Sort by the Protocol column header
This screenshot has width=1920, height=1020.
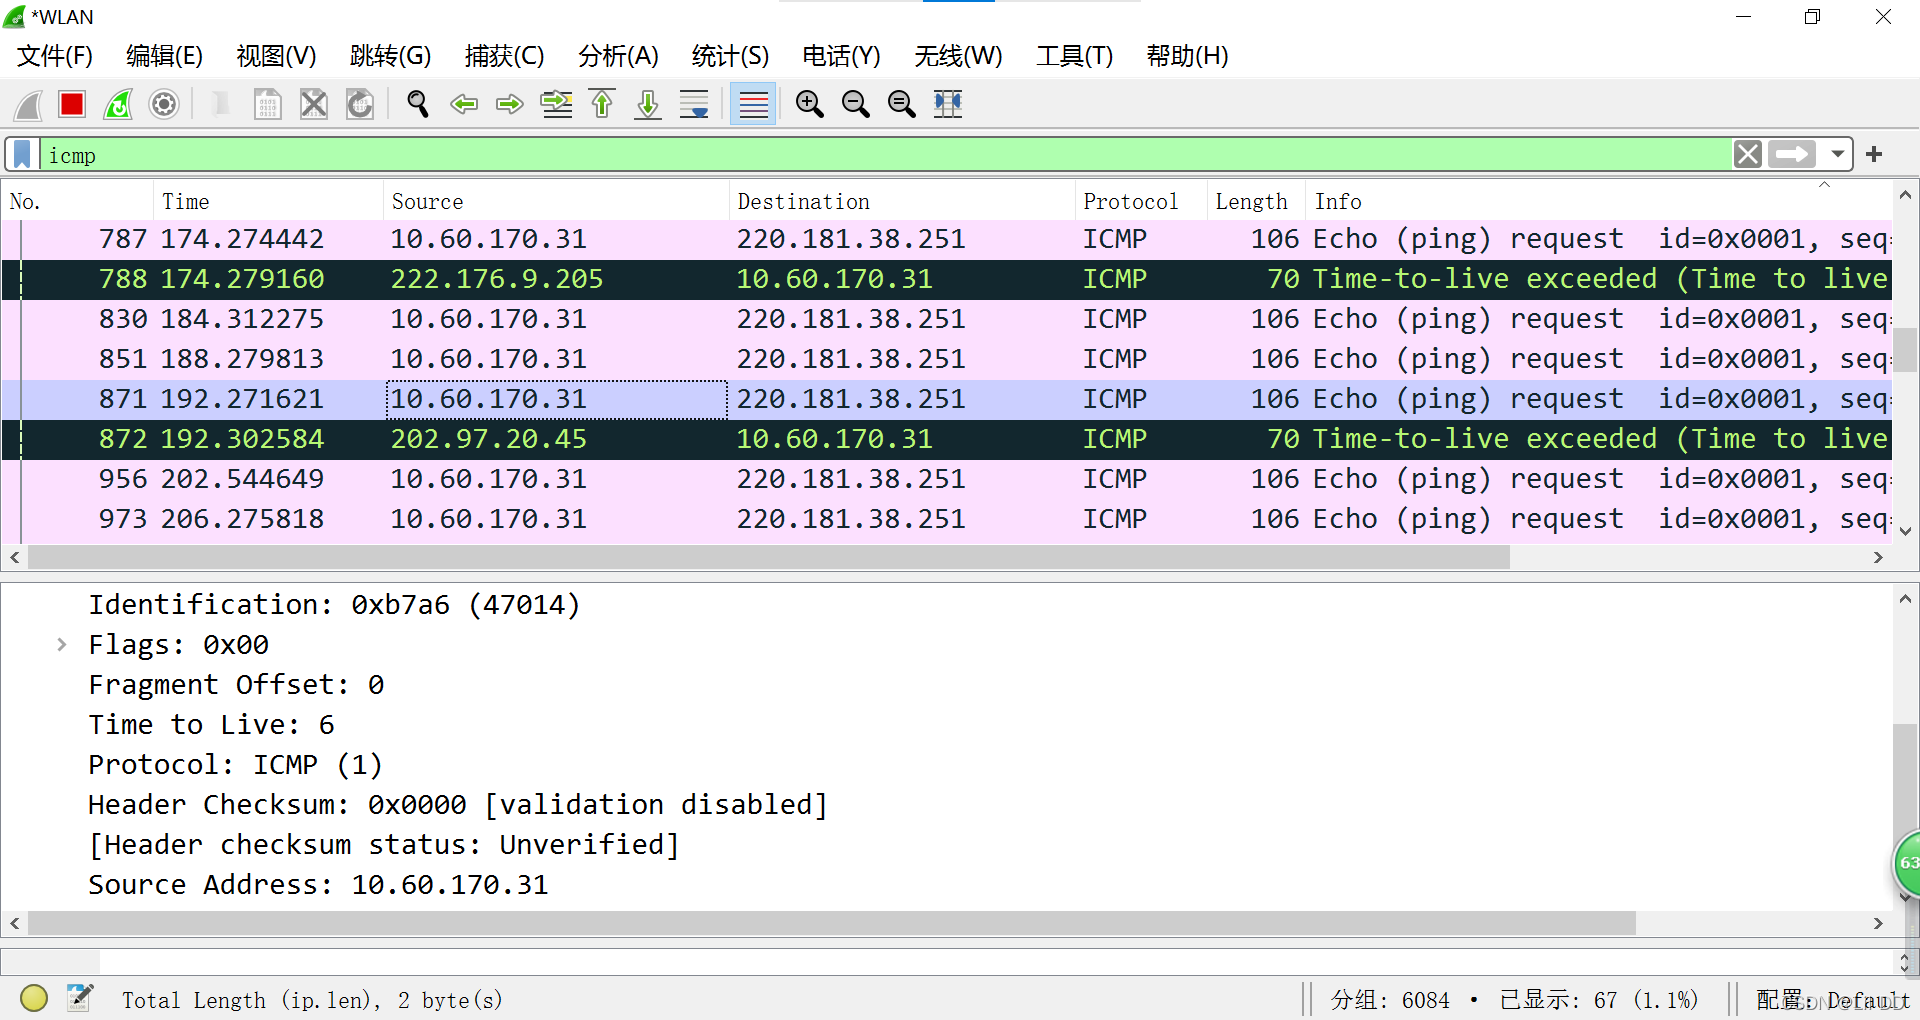(x=1141, y=202)
